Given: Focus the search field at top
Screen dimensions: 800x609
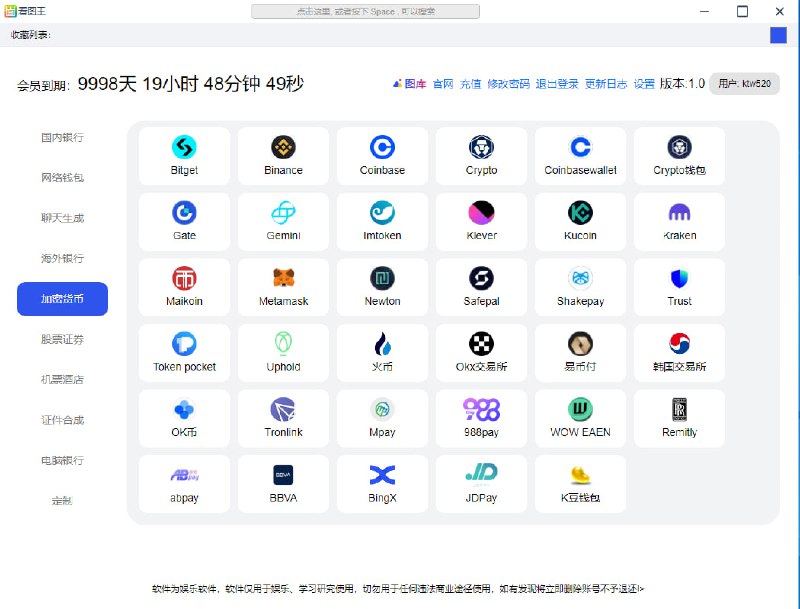Looking at the screenshot, I should point(365,11).
